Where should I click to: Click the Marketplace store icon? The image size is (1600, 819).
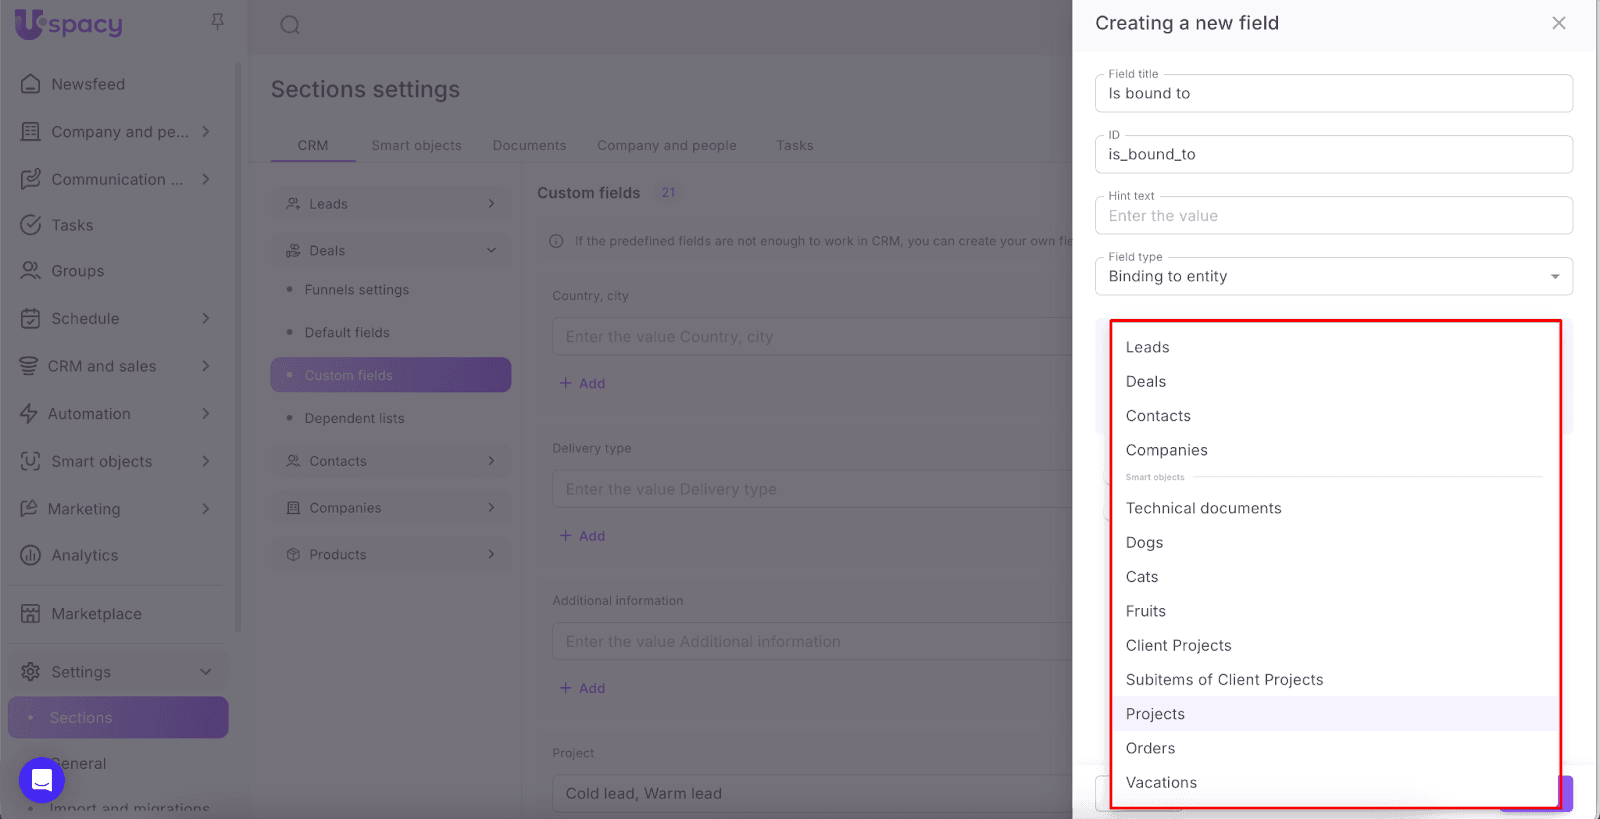click(x=31, y=614)
